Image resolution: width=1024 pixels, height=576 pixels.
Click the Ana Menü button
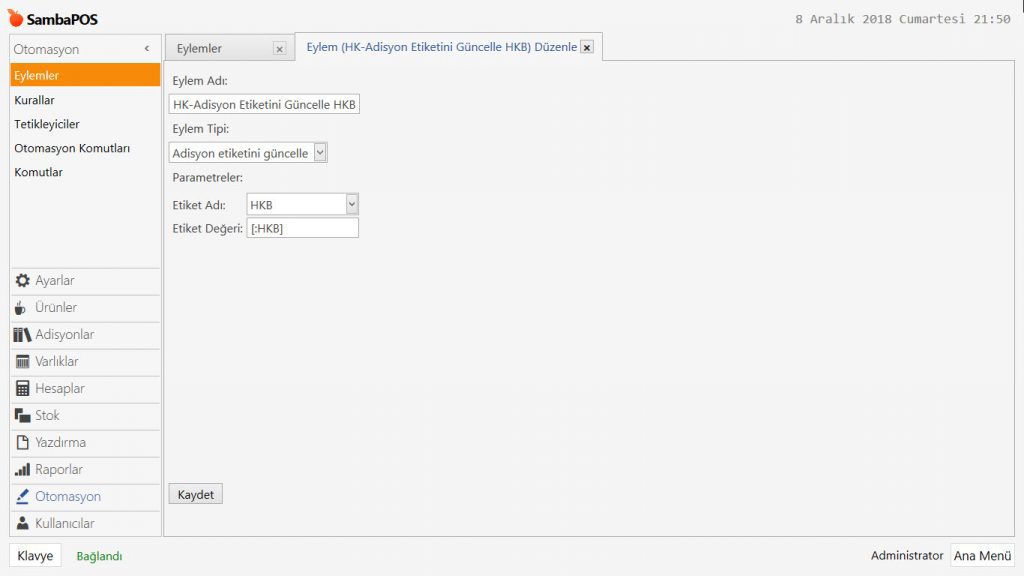[x=982, y=556]
